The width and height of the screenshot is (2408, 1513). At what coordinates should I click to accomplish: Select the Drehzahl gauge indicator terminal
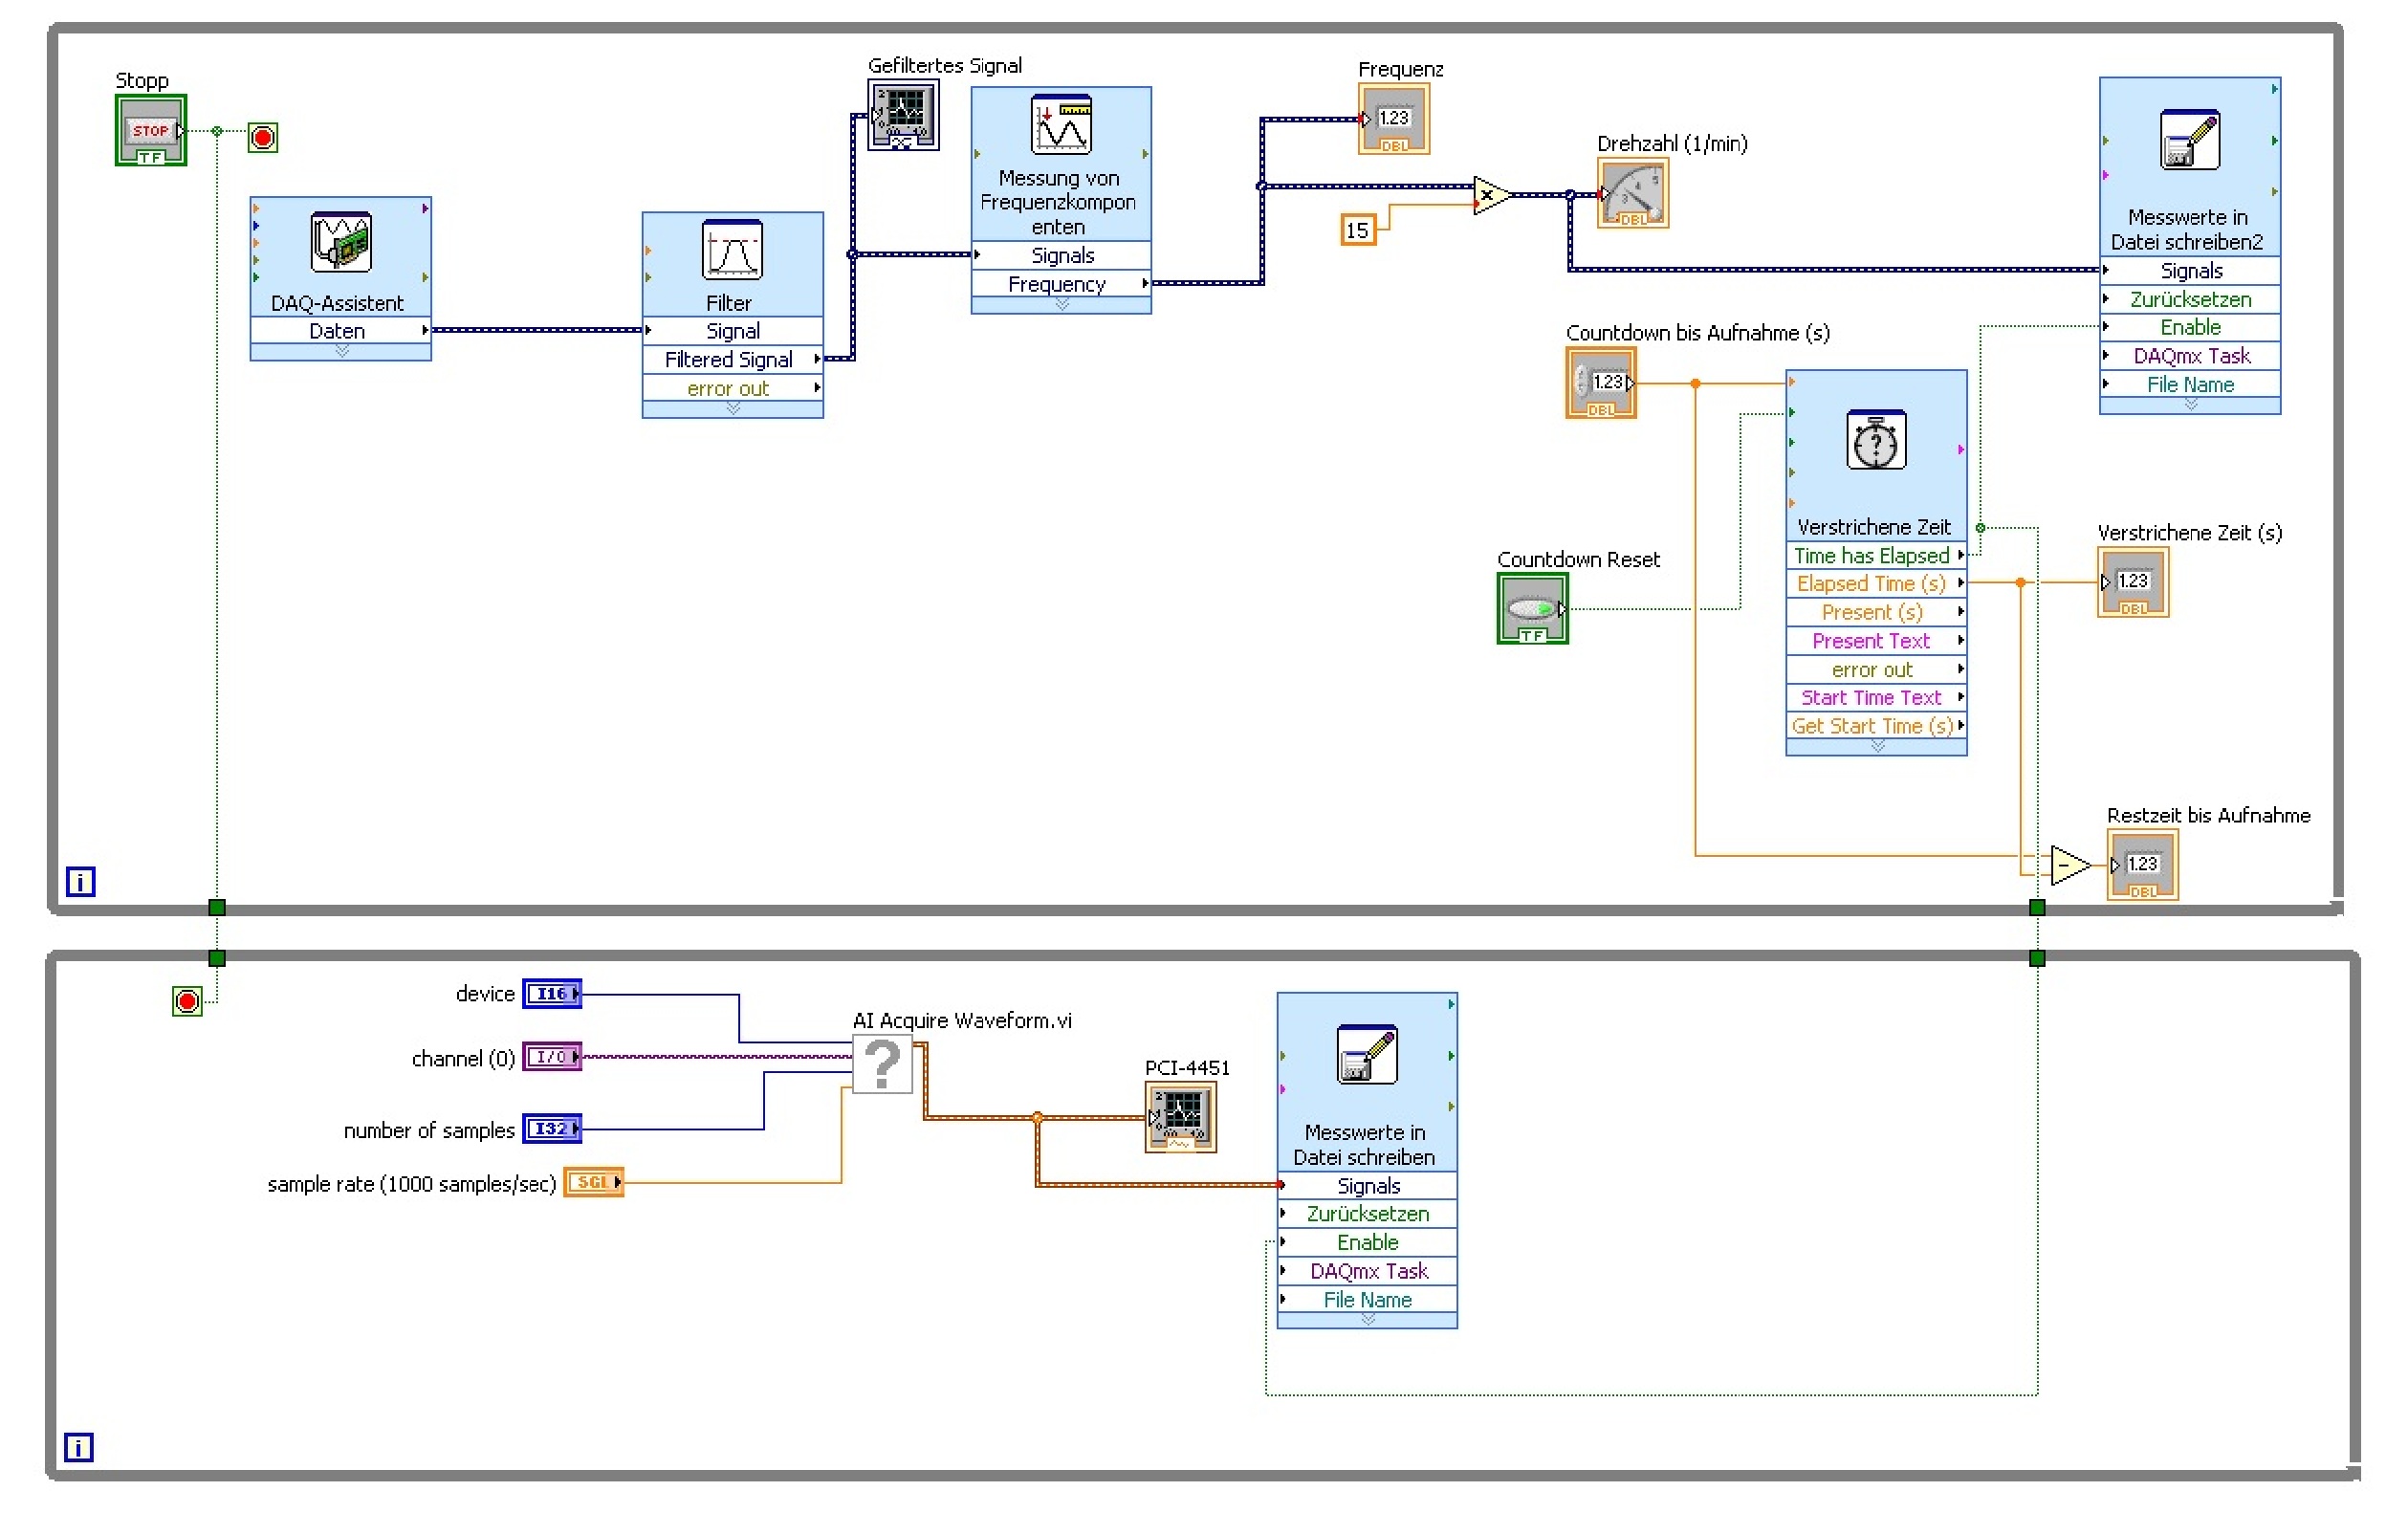click(1632, 193)
